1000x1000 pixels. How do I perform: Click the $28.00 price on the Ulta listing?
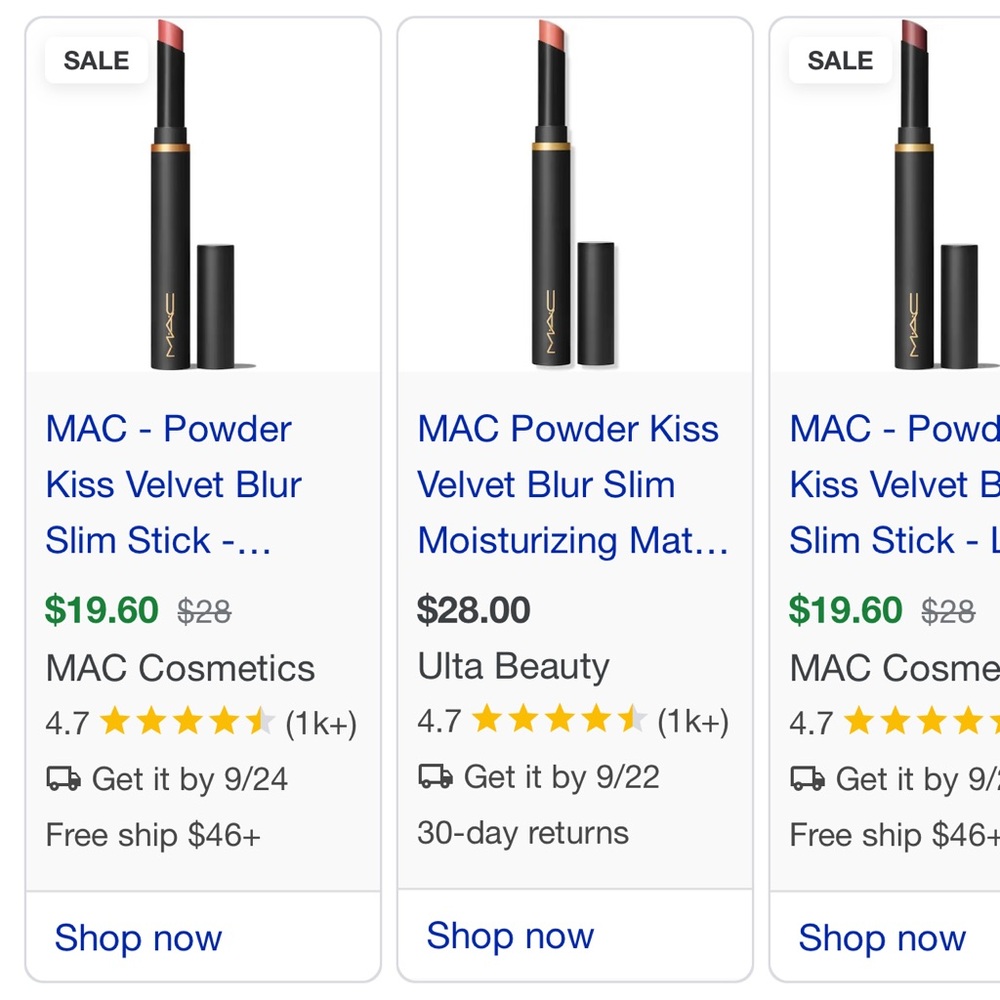point(475,609)
